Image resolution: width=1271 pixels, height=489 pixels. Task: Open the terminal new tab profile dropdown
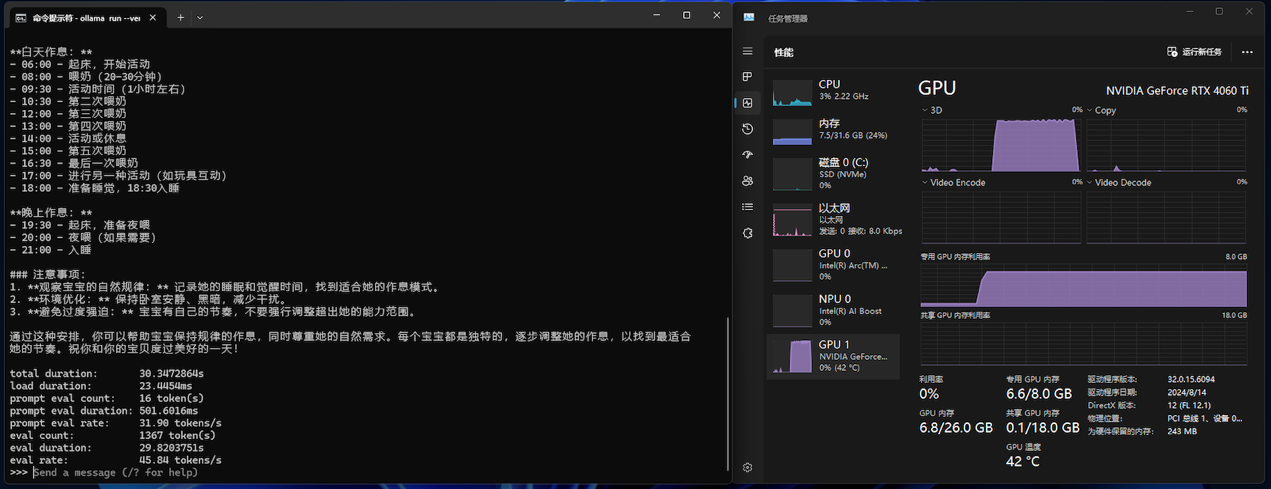pyautogui.click(x=200, y=17)
